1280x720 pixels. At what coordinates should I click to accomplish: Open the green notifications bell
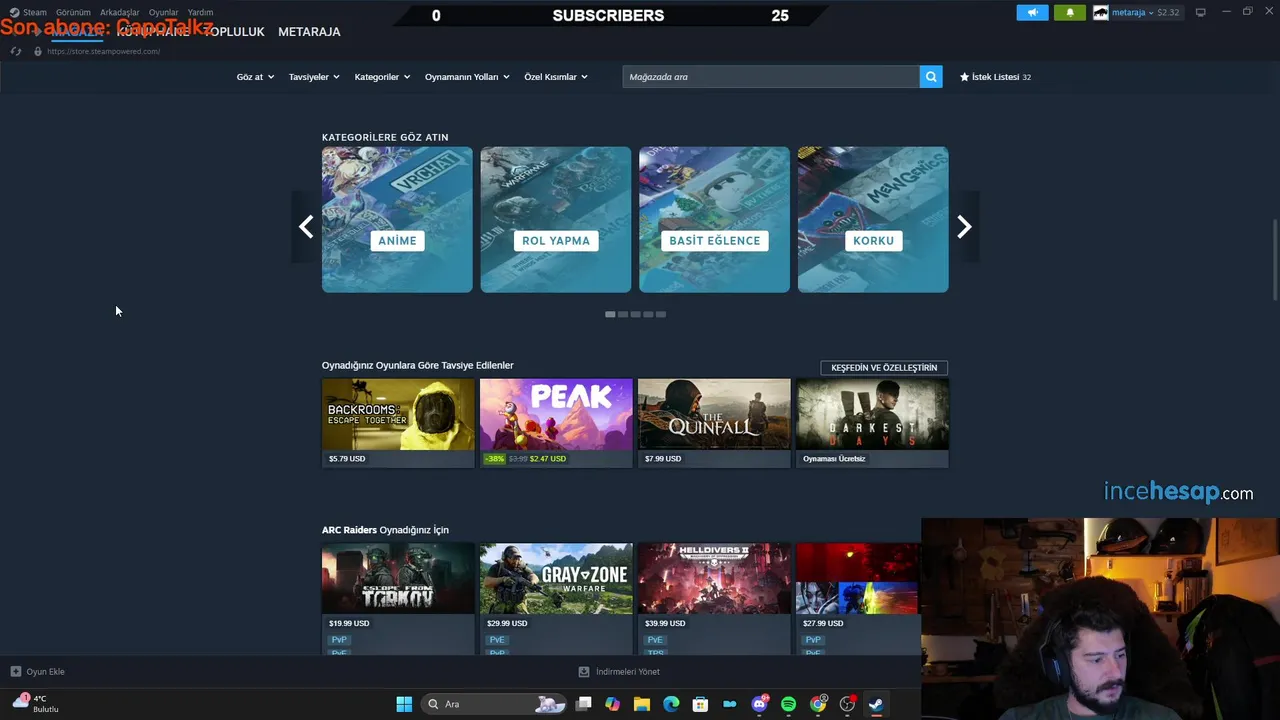coord(1069,13)
